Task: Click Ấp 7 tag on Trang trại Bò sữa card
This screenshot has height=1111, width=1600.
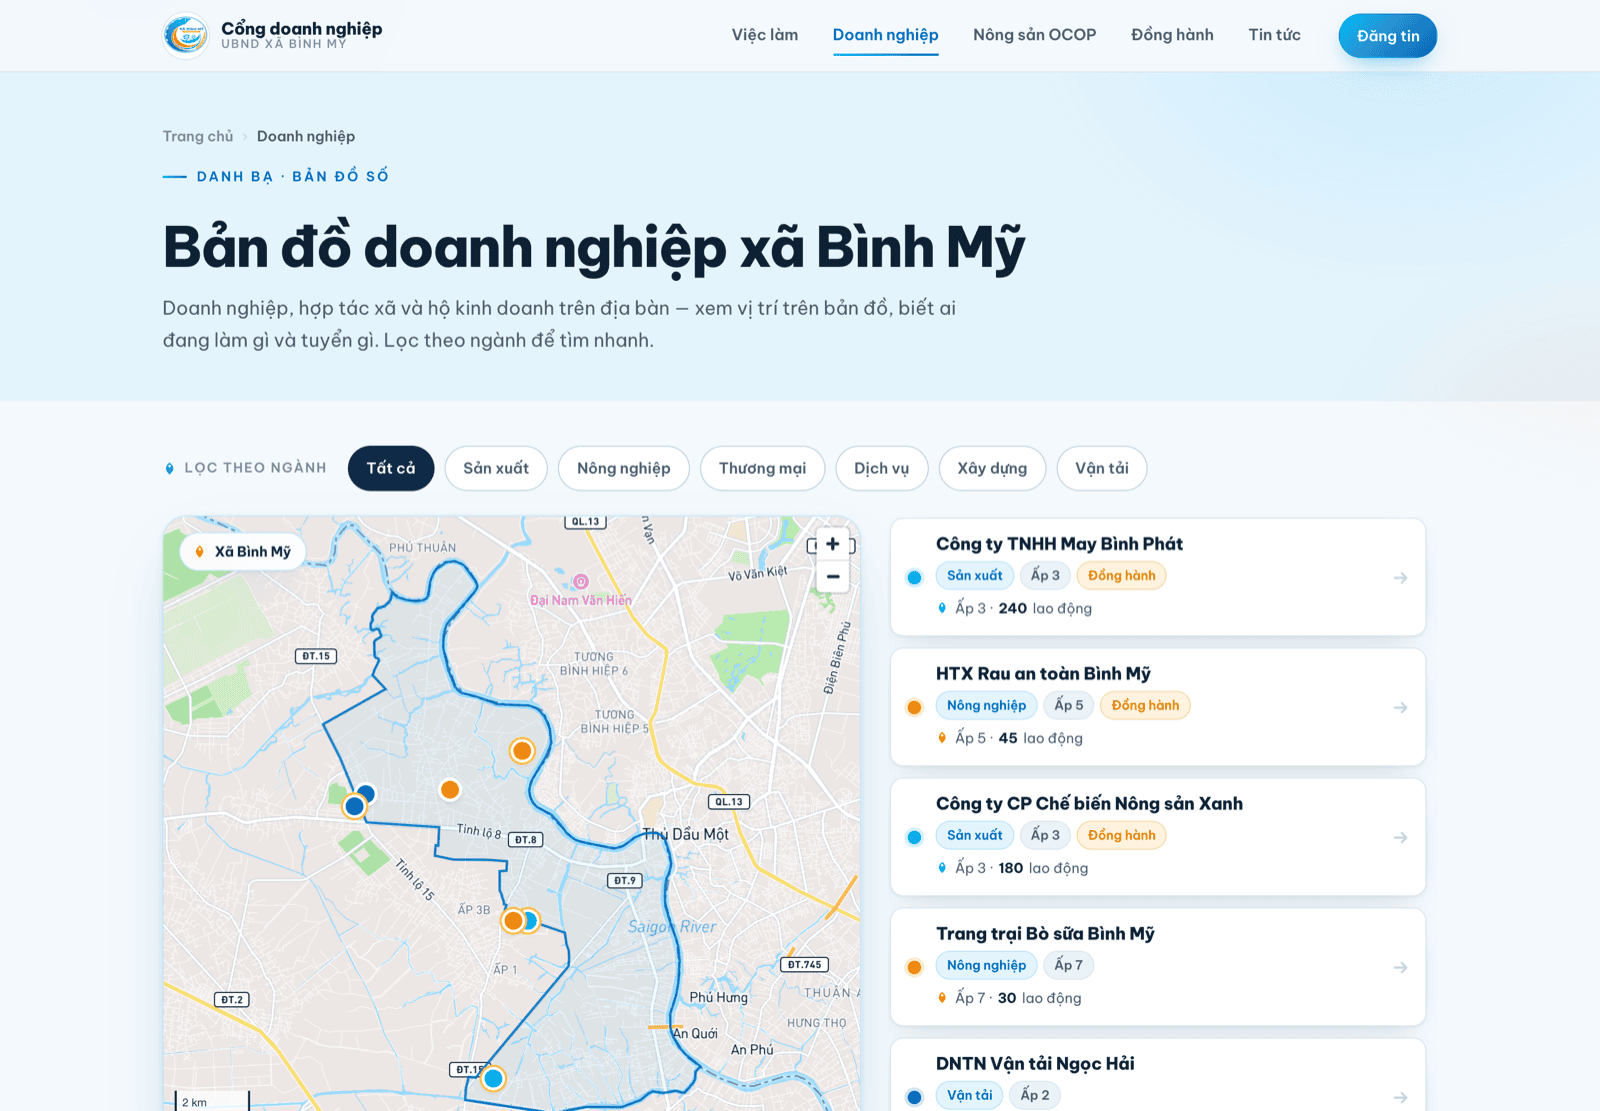Action: coord(1068,966)
